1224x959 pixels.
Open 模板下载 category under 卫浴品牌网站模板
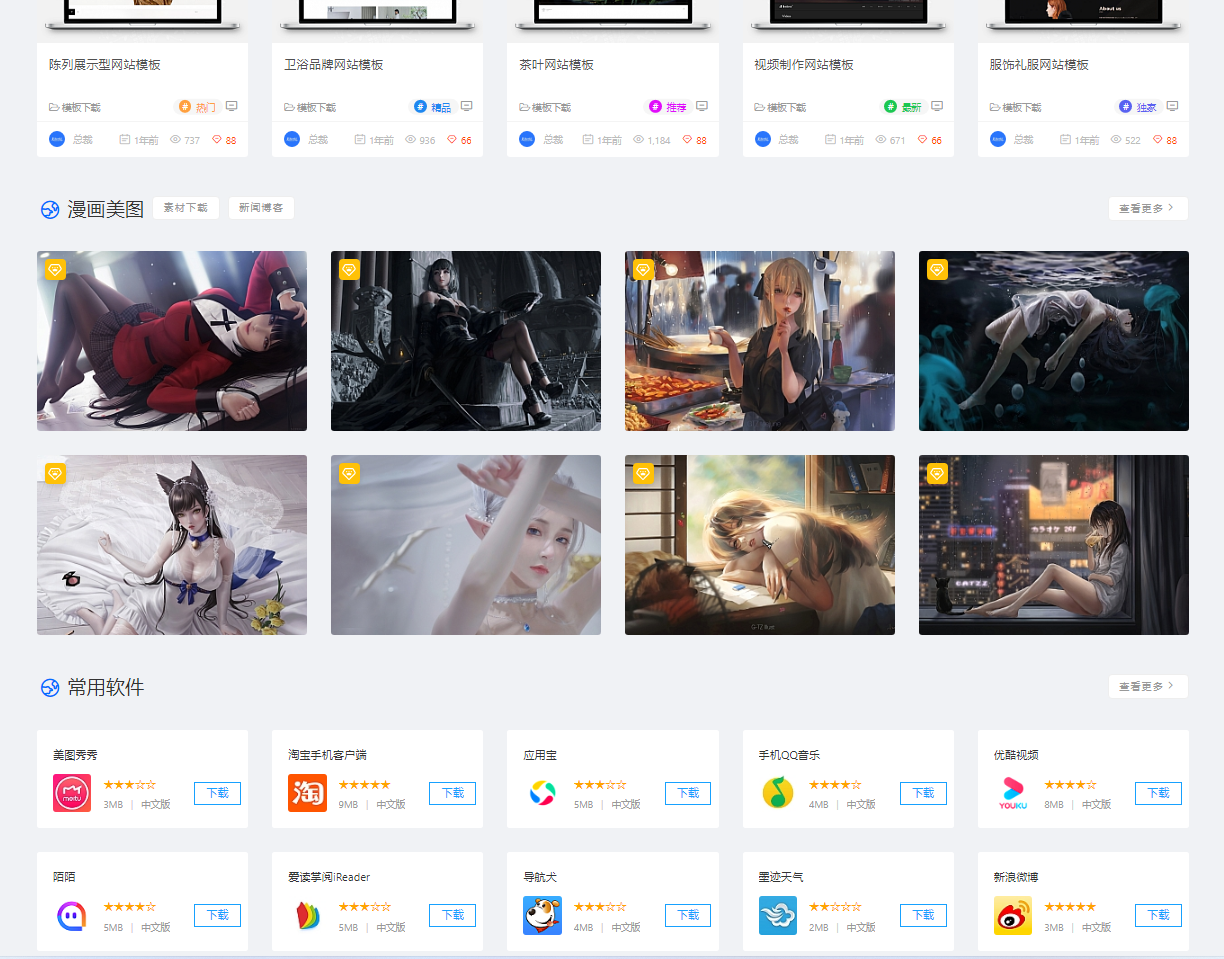(x=310, y=107)
